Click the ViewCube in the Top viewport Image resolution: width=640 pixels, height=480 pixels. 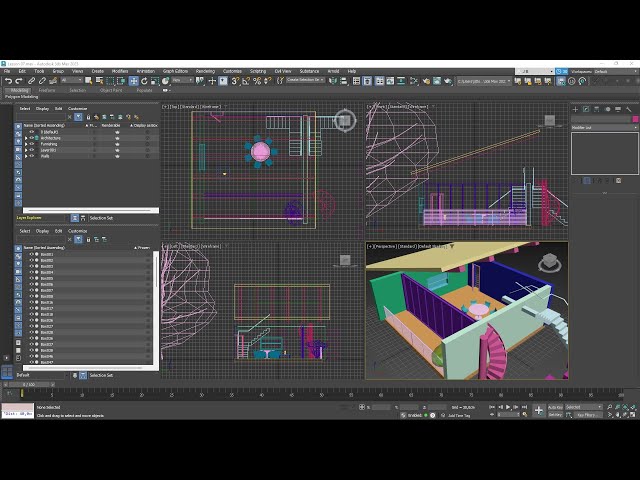[x=345, y=120]
